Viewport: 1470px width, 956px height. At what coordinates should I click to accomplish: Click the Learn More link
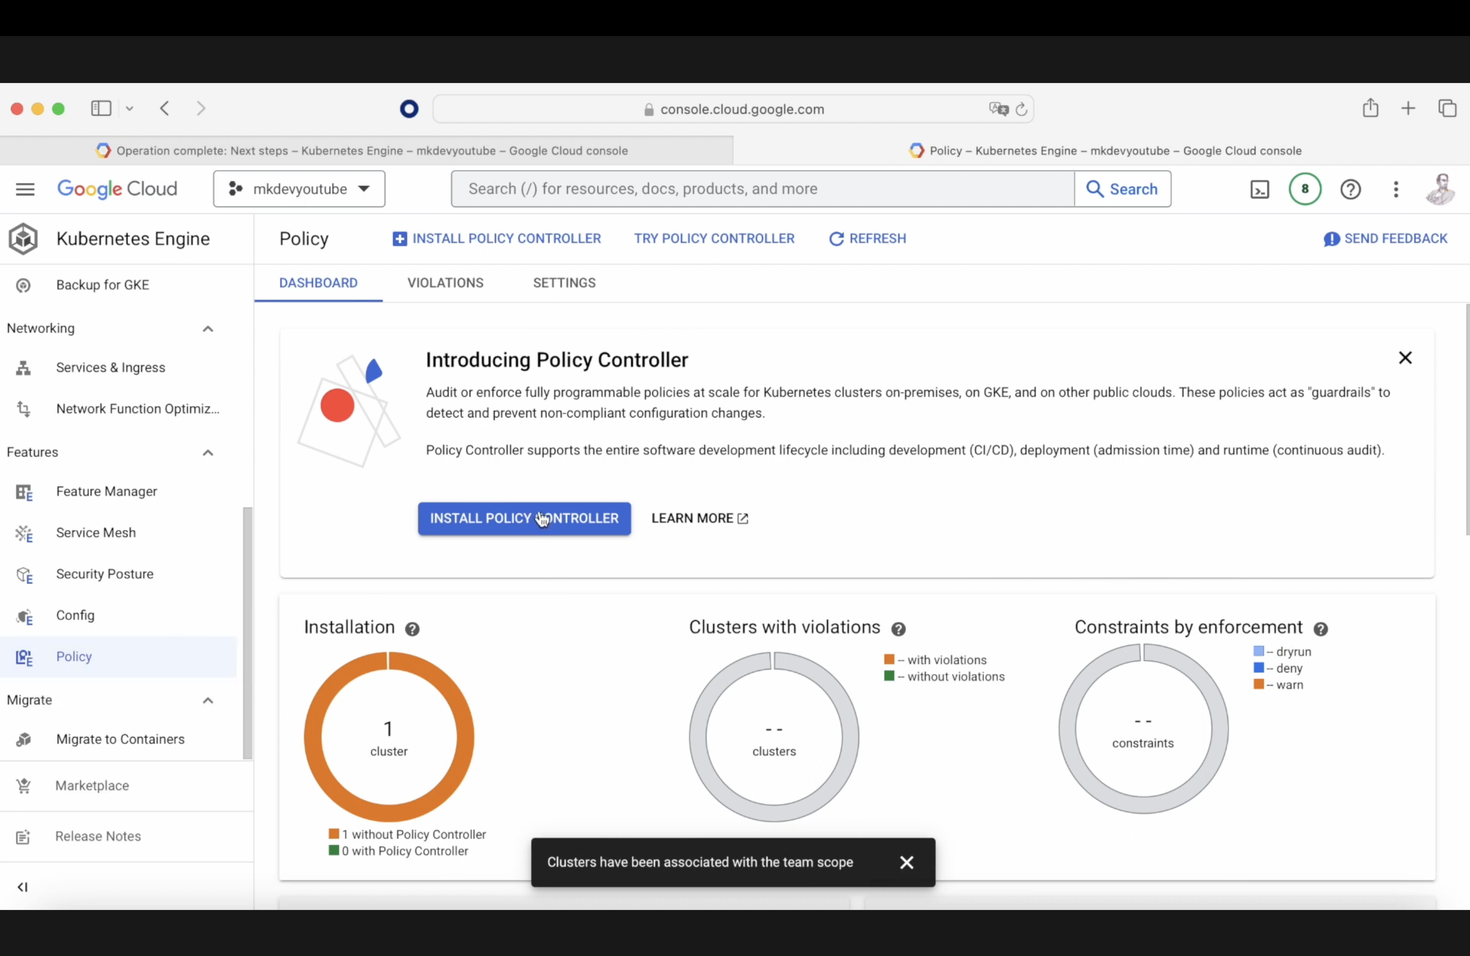[x=699, y=519]
